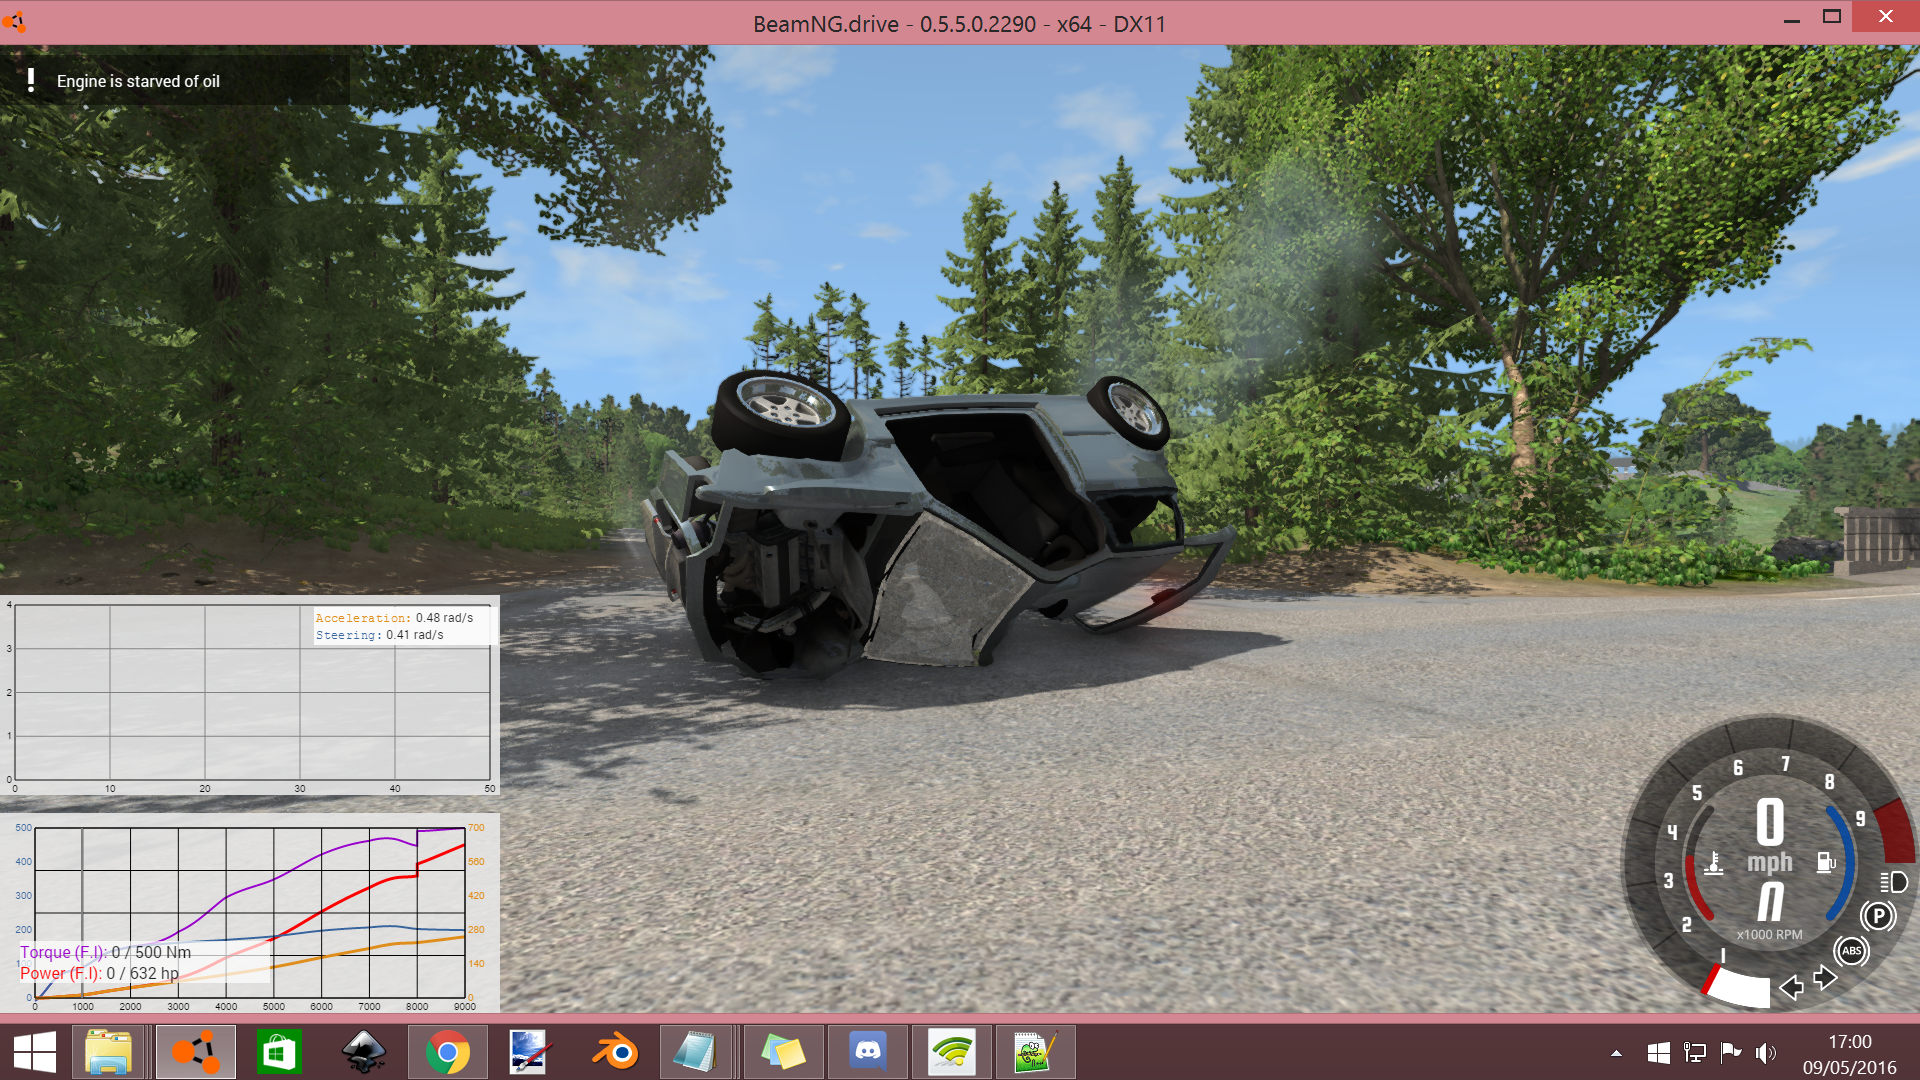Click the network tray icon
The image size is (1920, 1080).
tap(1694, 1052)
